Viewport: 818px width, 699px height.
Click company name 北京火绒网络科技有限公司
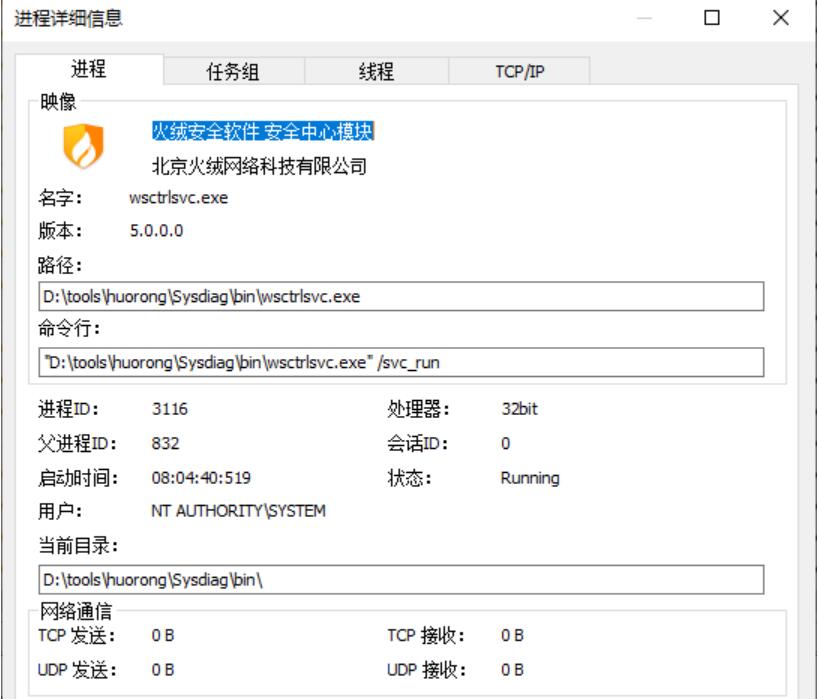coord(259,166)
